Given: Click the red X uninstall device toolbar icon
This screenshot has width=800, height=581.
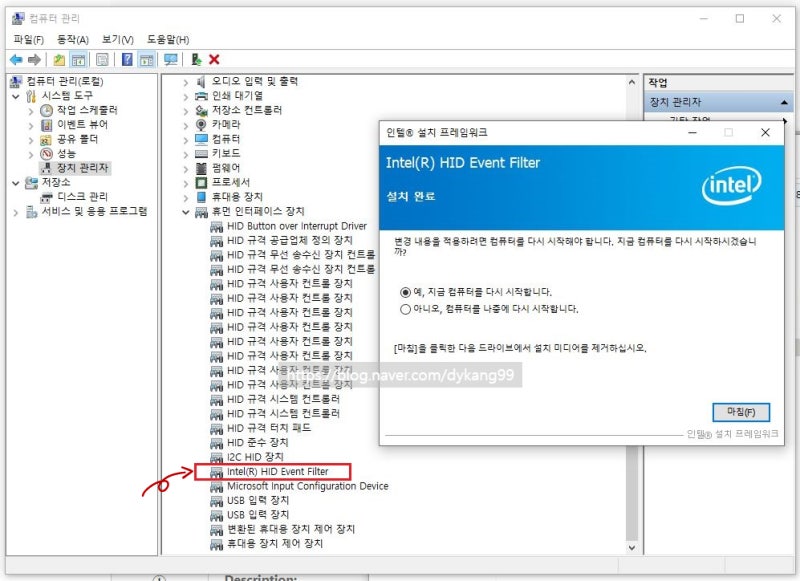Looking at the screenshot, I should point(213,59).
